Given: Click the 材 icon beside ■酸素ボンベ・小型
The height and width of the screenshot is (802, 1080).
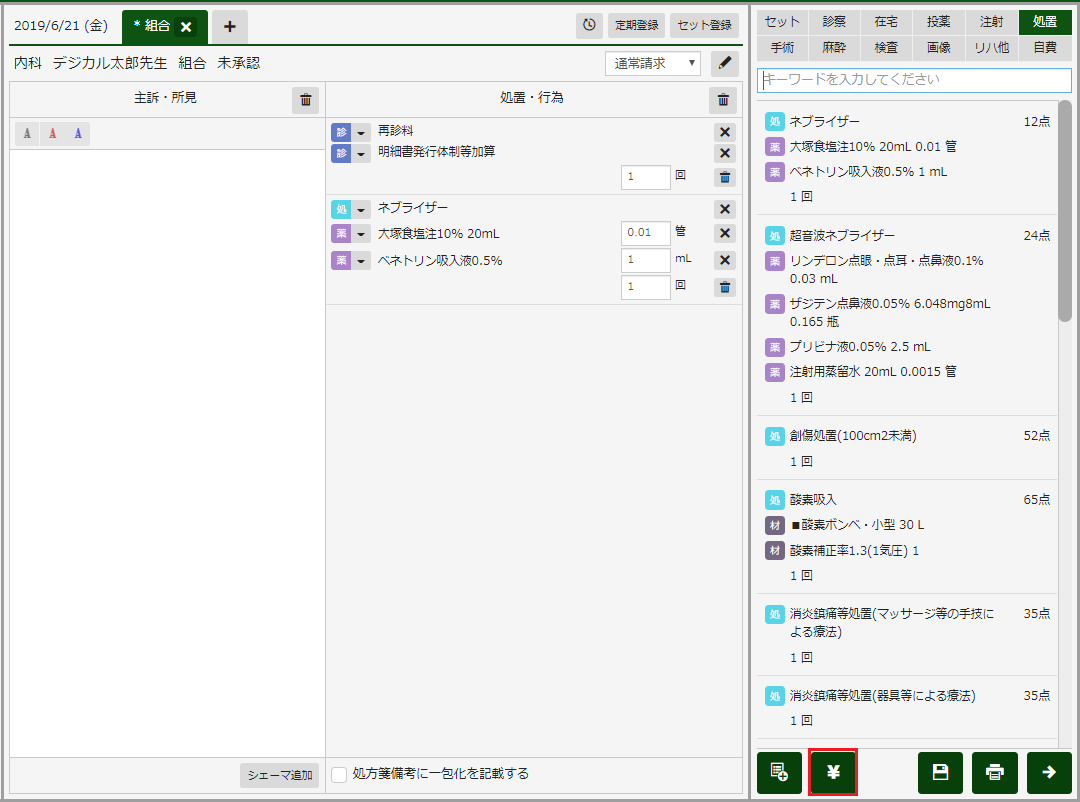Looking at the screenshot, I should point(775,525).
